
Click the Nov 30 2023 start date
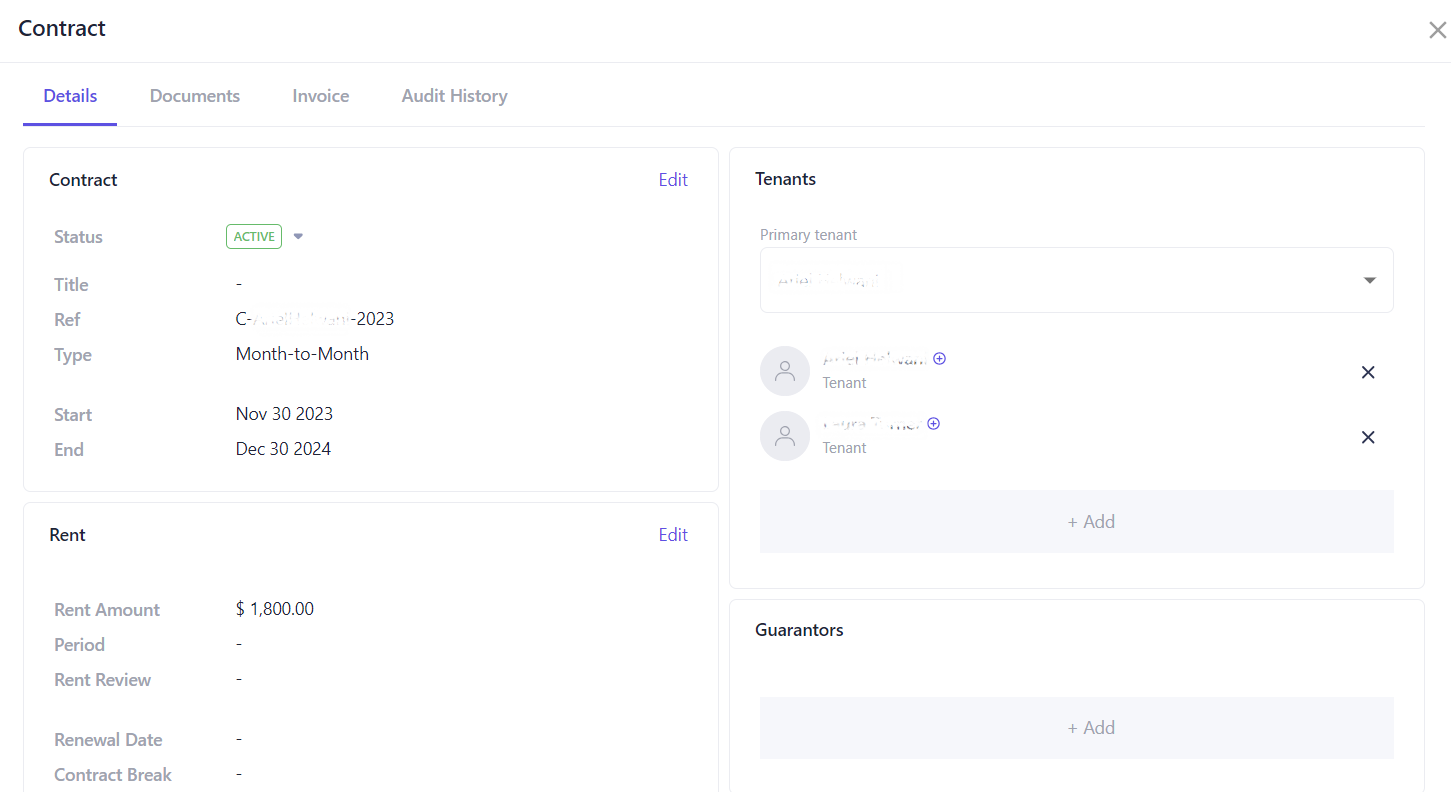click(284, 414)
